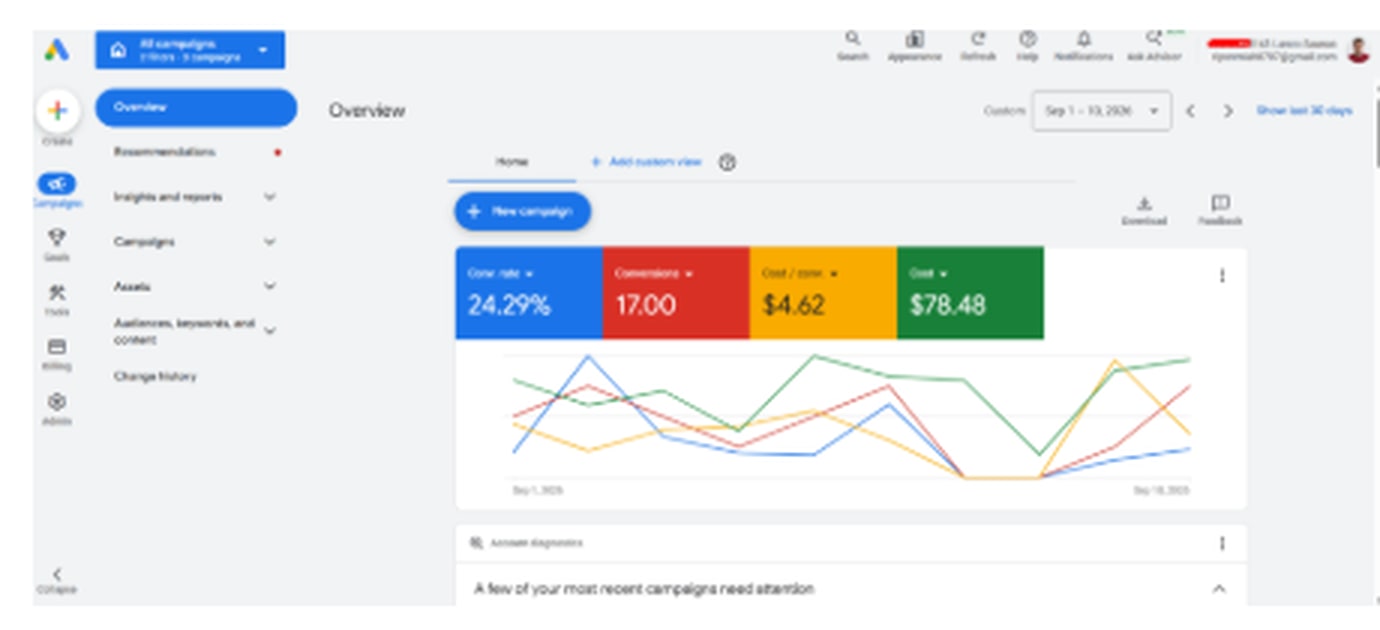This screenshot has width=1380, height=630.
Task: Open account profile avatar
Action: tap(1357, 50)
